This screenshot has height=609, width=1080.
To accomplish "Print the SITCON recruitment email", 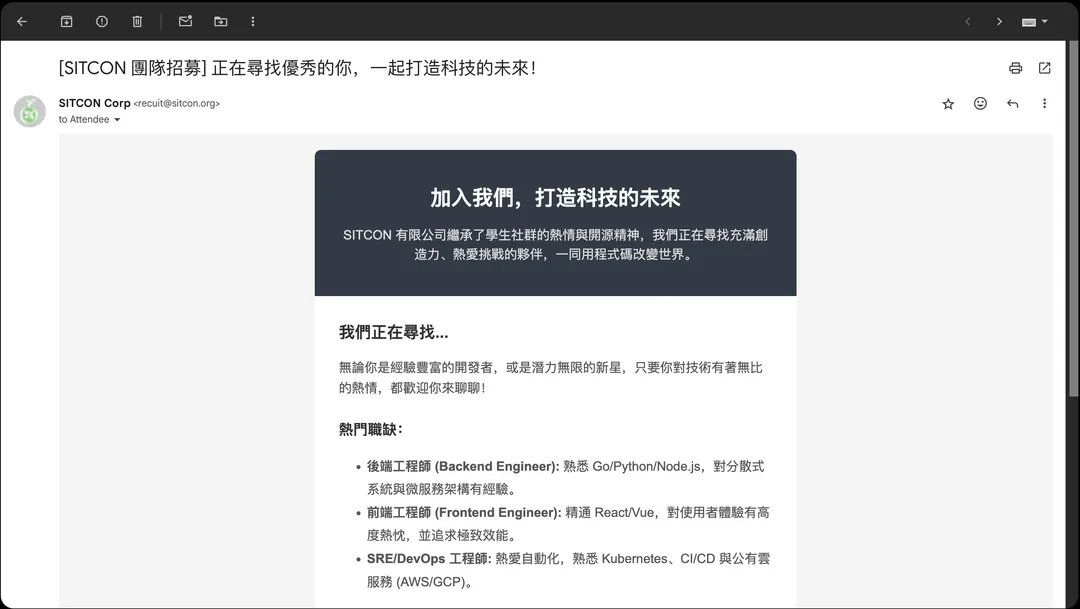I will click(x=1015, y=67).
